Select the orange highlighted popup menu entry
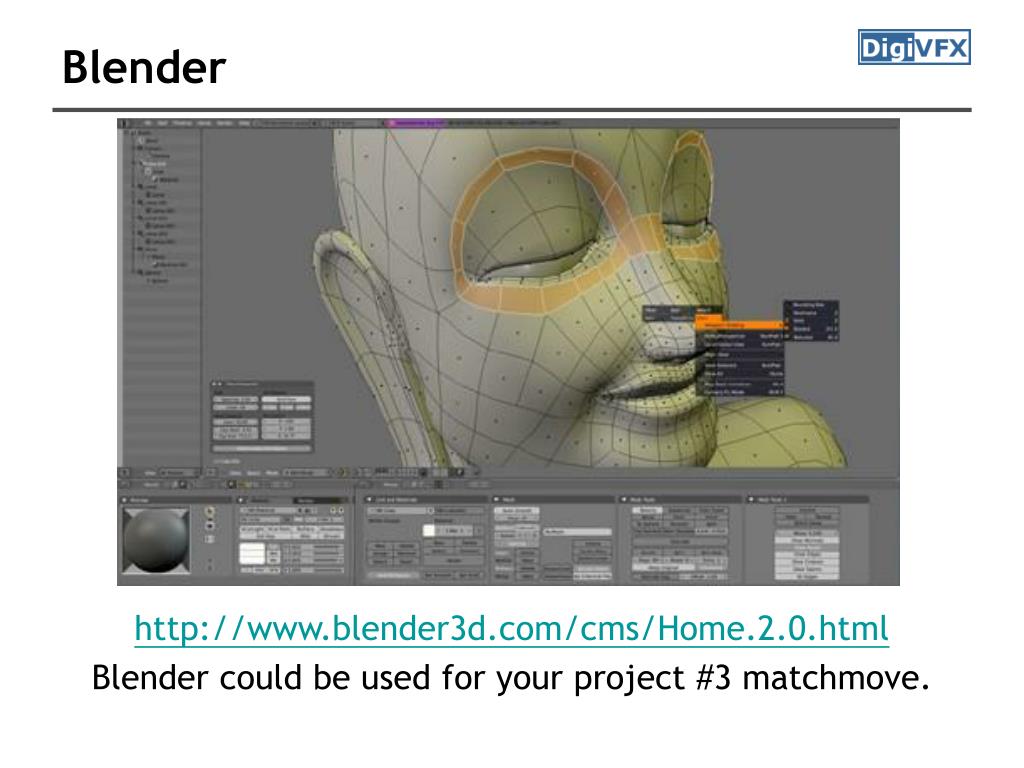The image size is (1024, 768). click(739, 325)
